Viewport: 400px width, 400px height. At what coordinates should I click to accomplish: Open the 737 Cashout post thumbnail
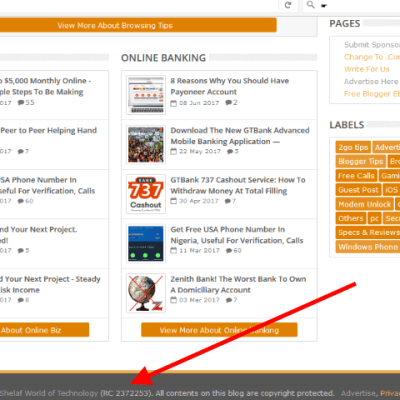tap(146, 194)
